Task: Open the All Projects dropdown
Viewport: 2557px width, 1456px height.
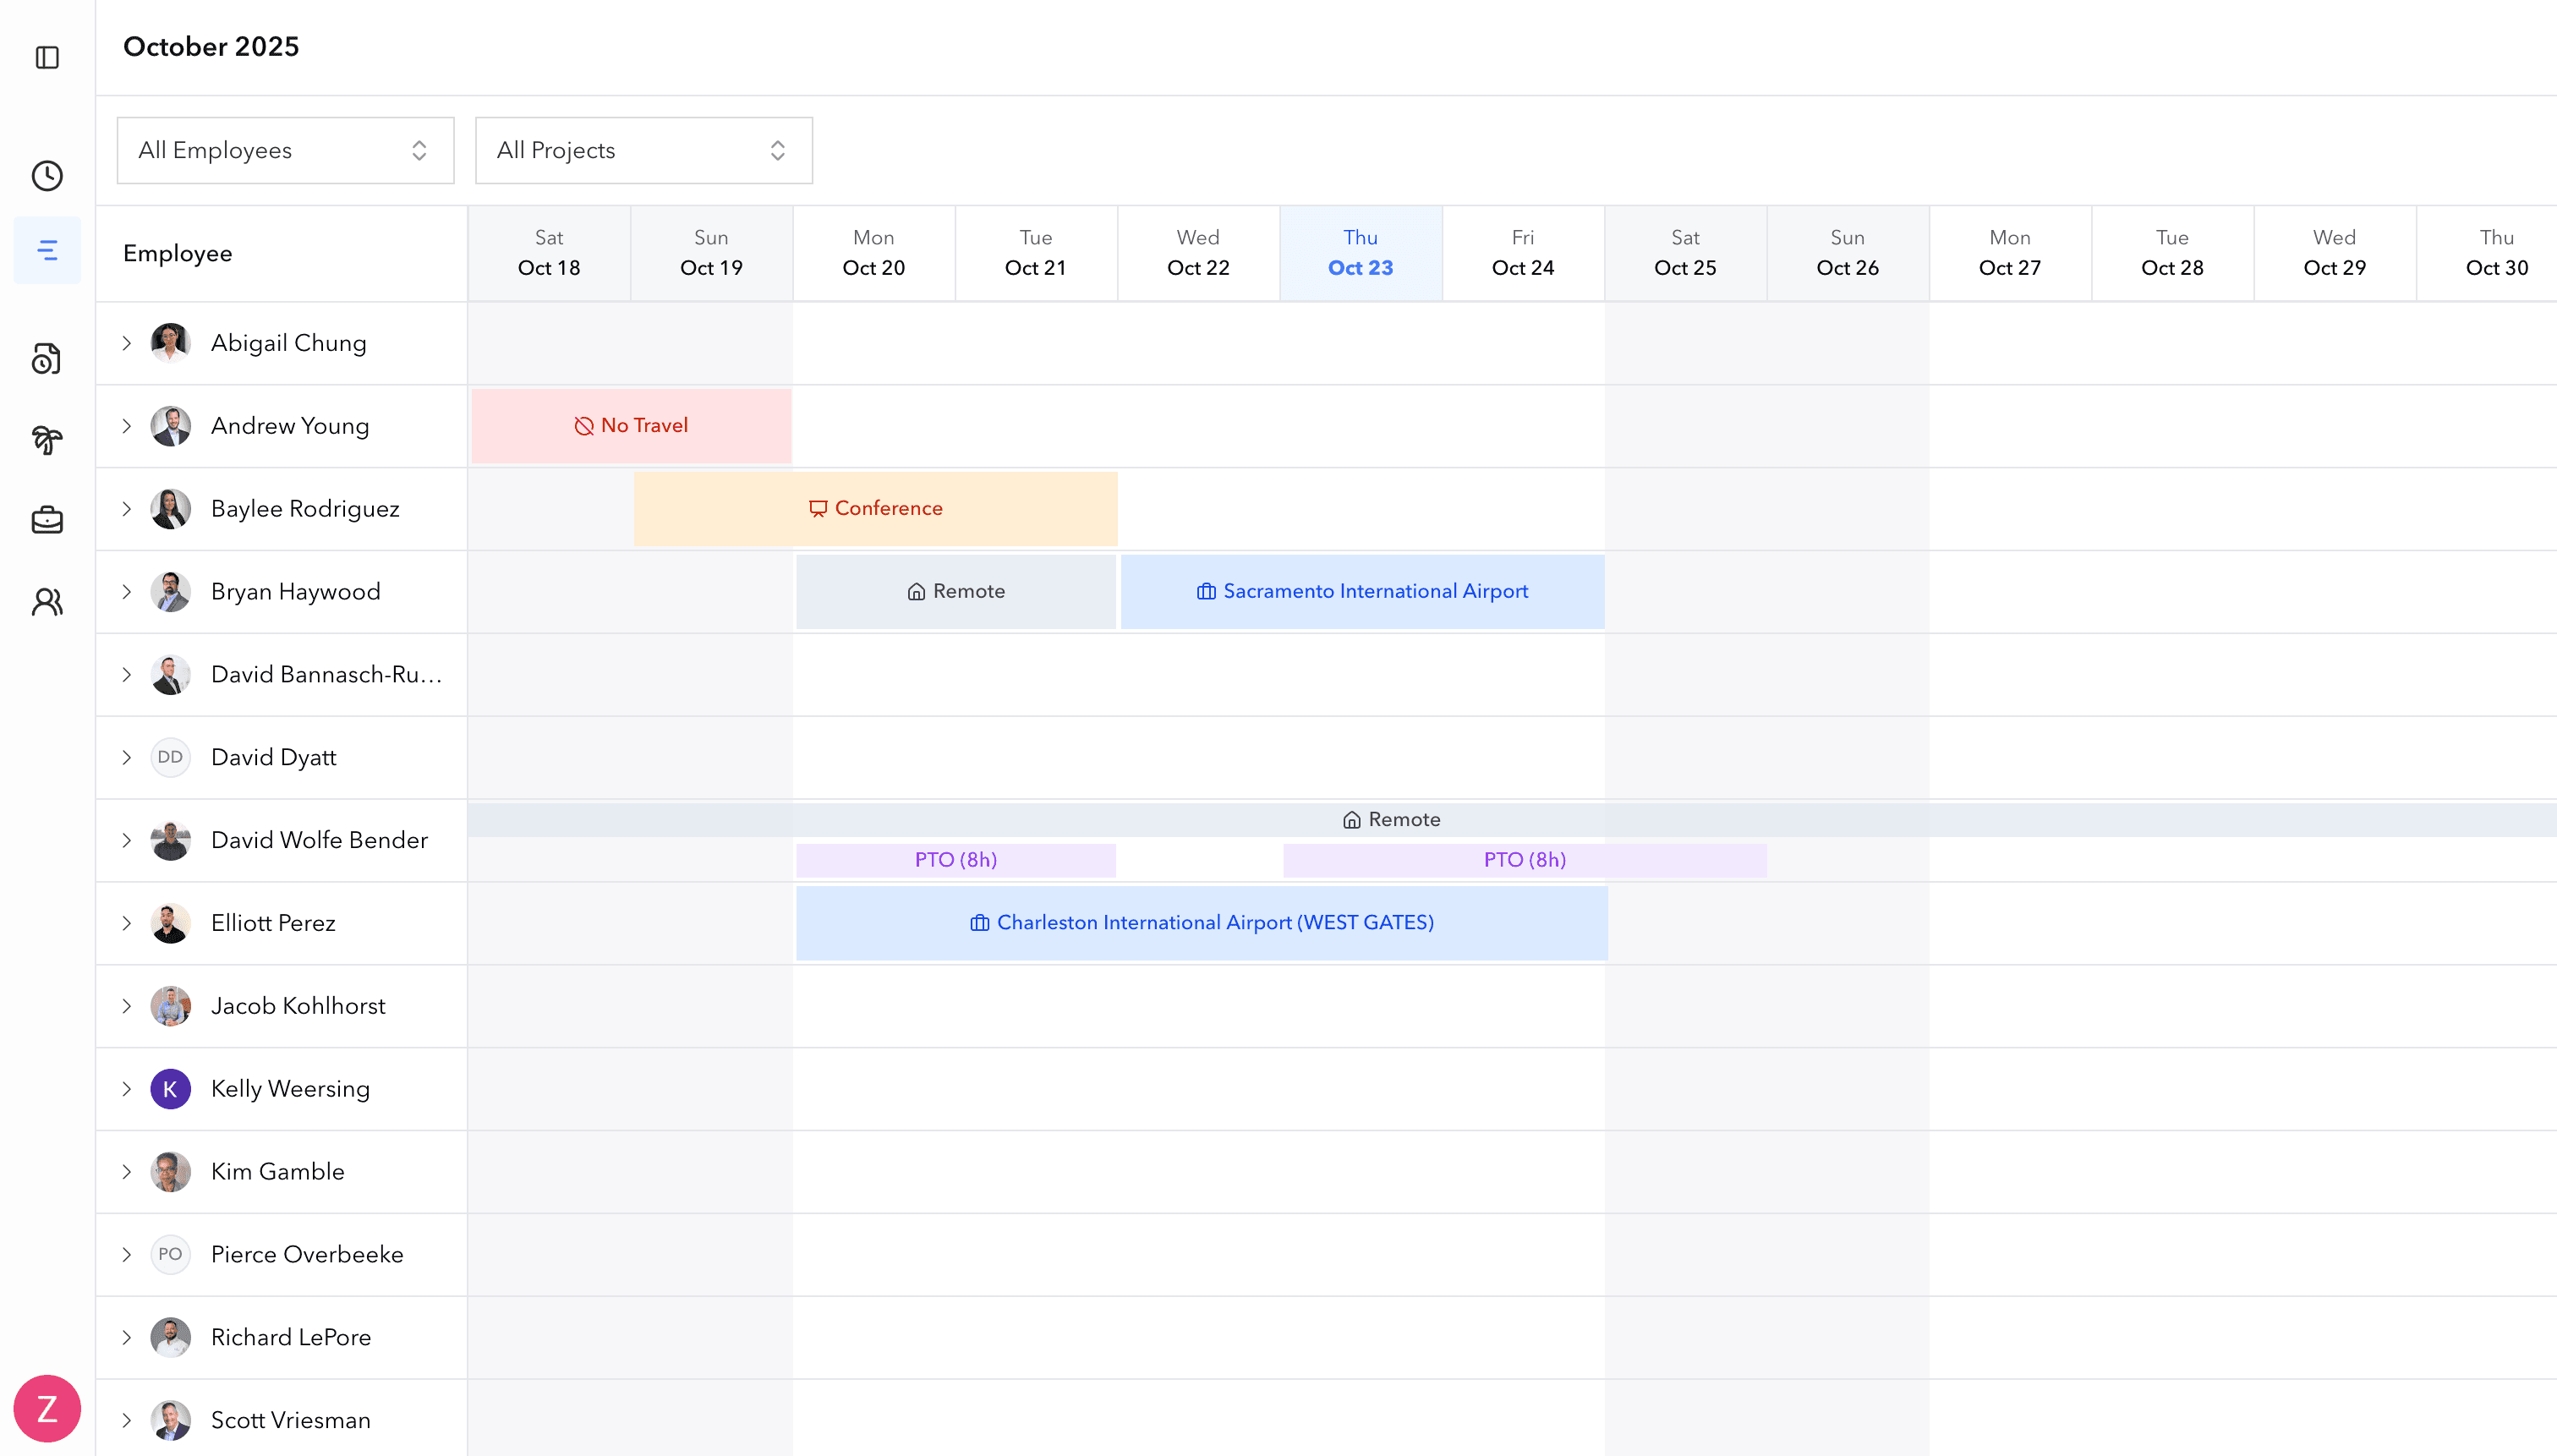Action: coord(643,150)
